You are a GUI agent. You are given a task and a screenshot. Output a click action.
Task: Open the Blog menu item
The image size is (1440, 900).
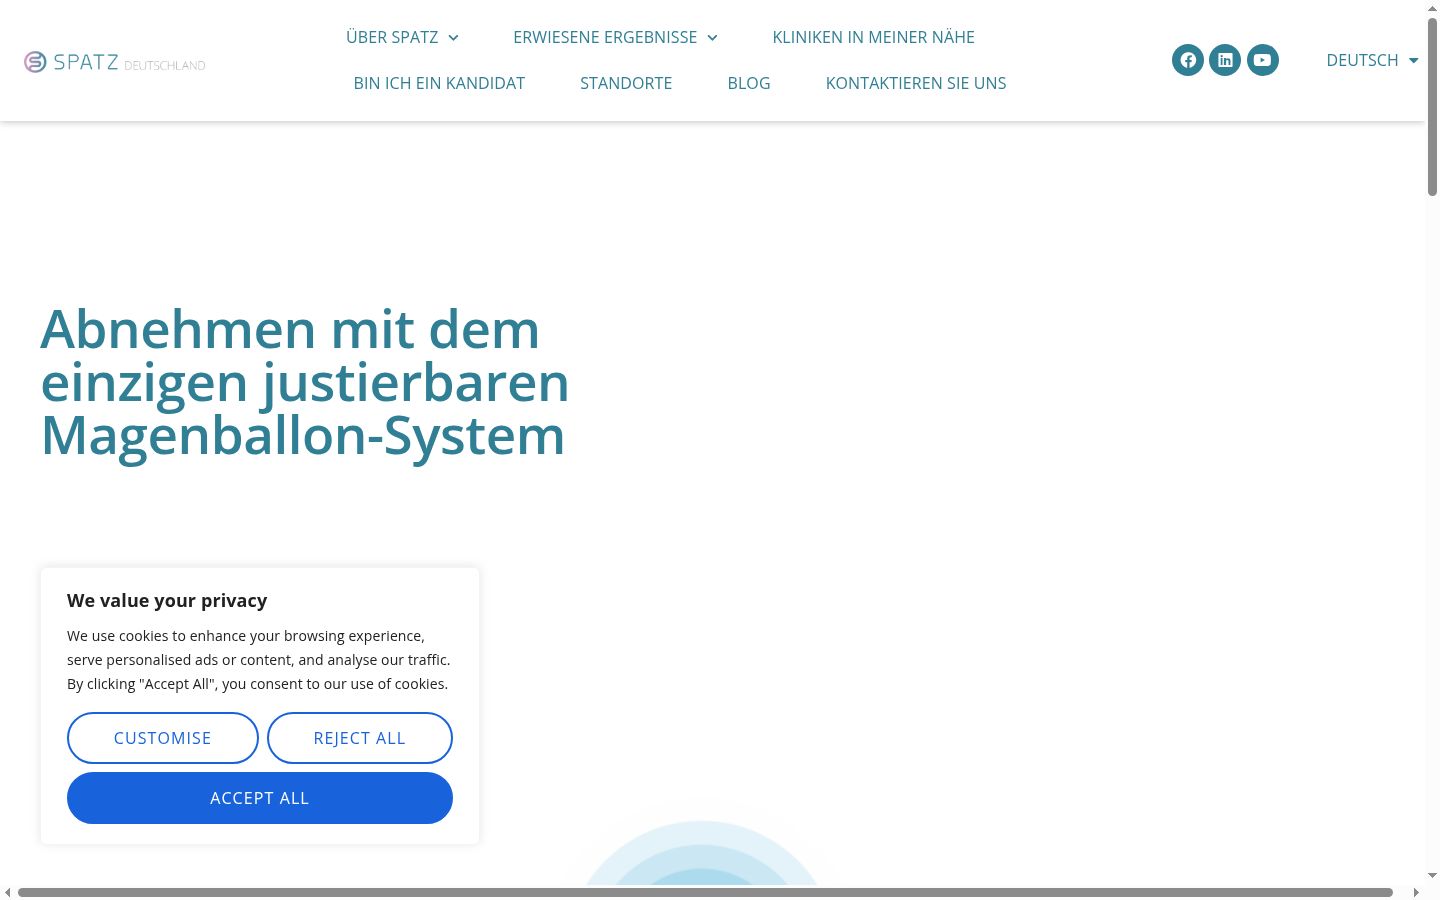click(749, 83)
